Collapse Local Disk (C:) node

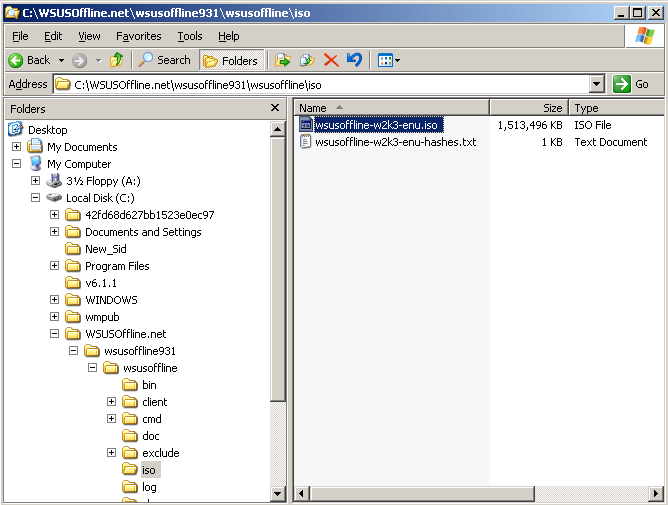(35, 198)
